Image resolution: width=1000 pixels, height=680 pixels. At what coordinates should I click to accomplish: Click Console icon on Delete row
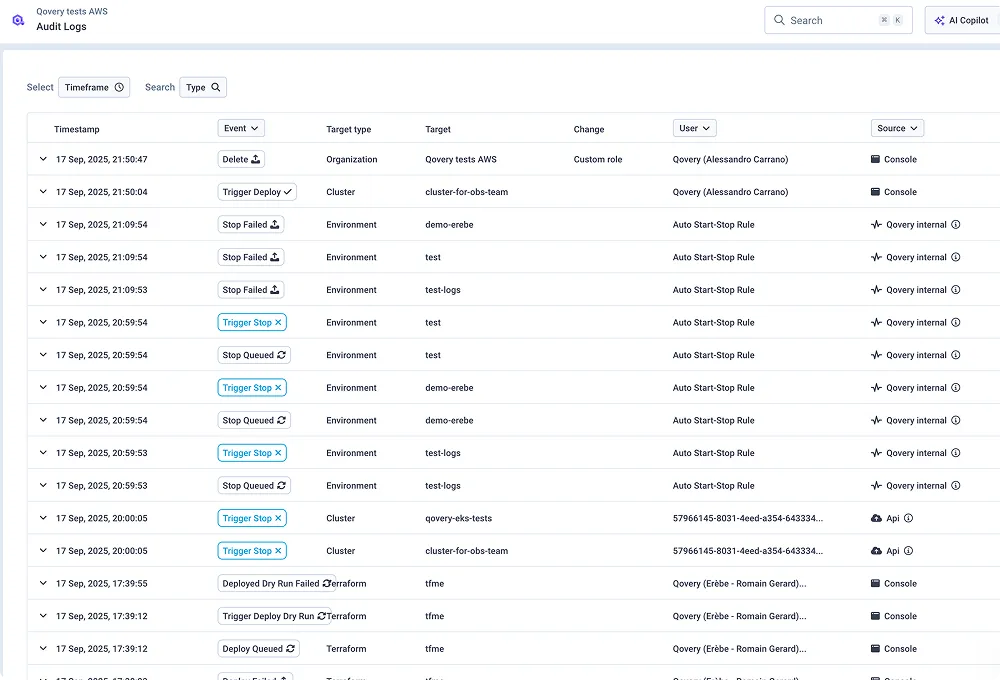(x=876, y=159)
